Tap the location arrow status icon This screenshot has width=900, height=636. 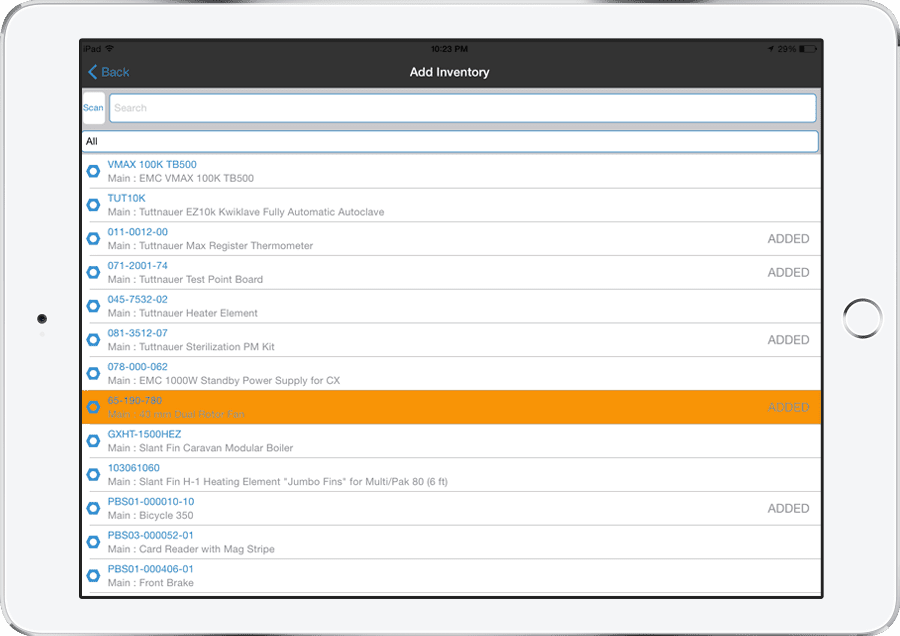(771, 49)
